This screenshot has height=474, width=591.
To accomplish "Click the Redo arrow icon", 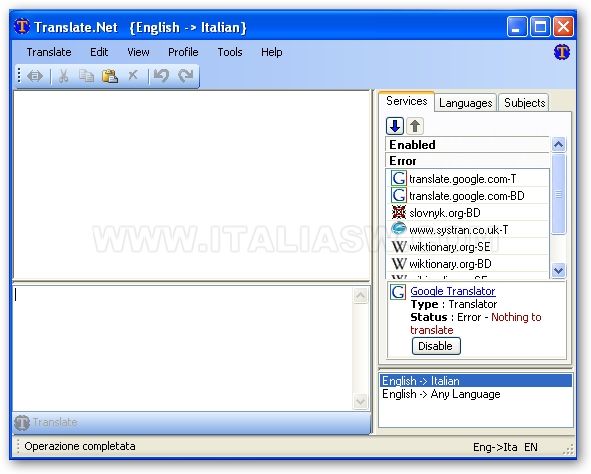I will tap(186, 76).
